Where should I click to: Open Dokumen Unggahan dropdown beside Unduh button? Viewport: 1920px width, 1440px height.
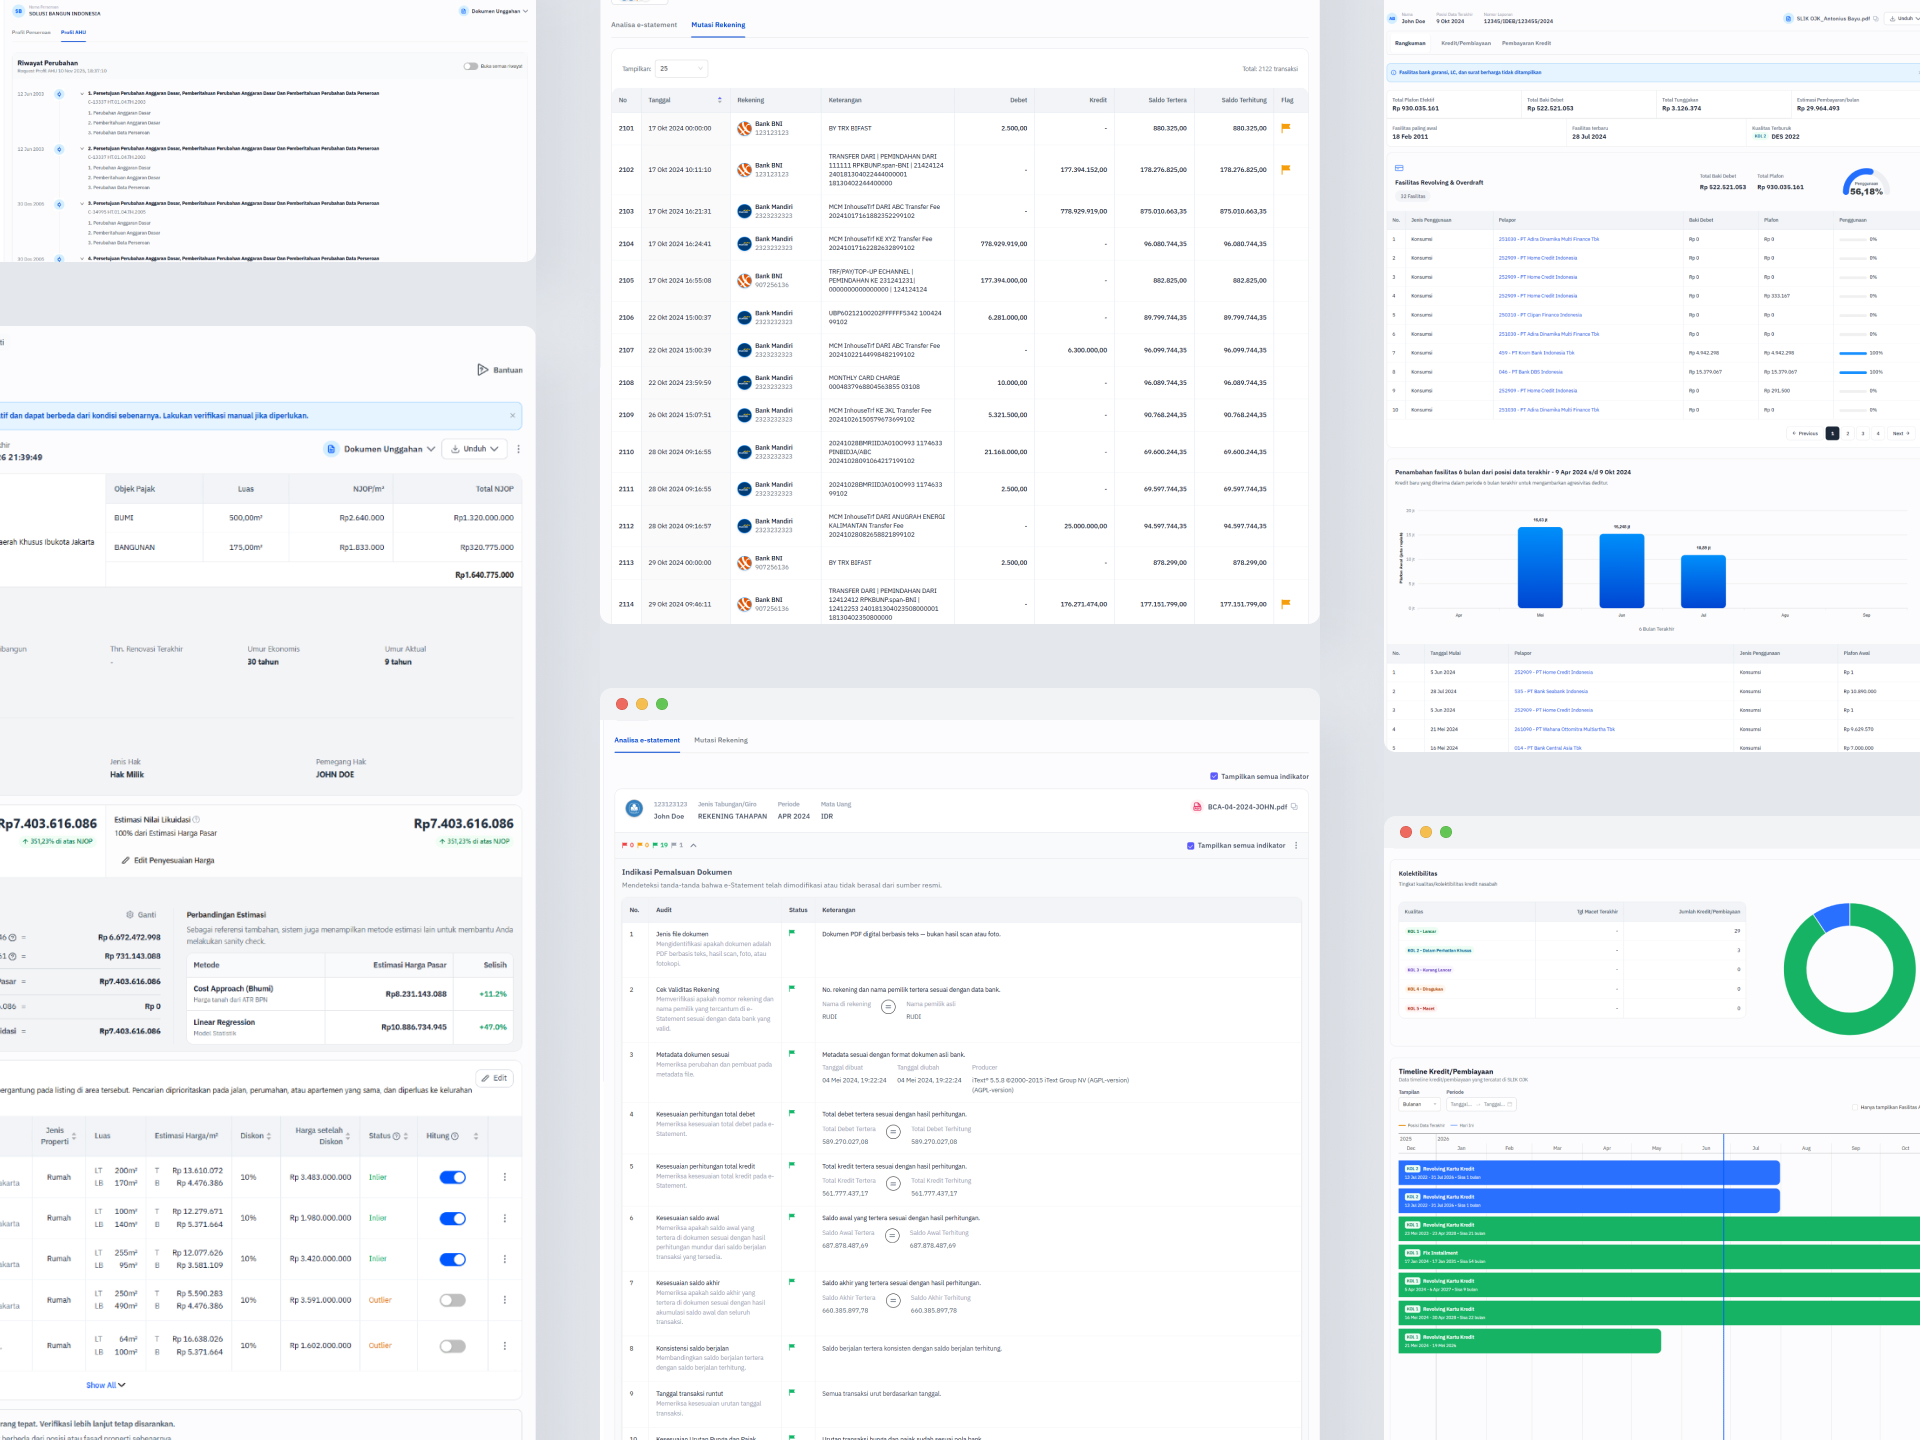(380, 449)
